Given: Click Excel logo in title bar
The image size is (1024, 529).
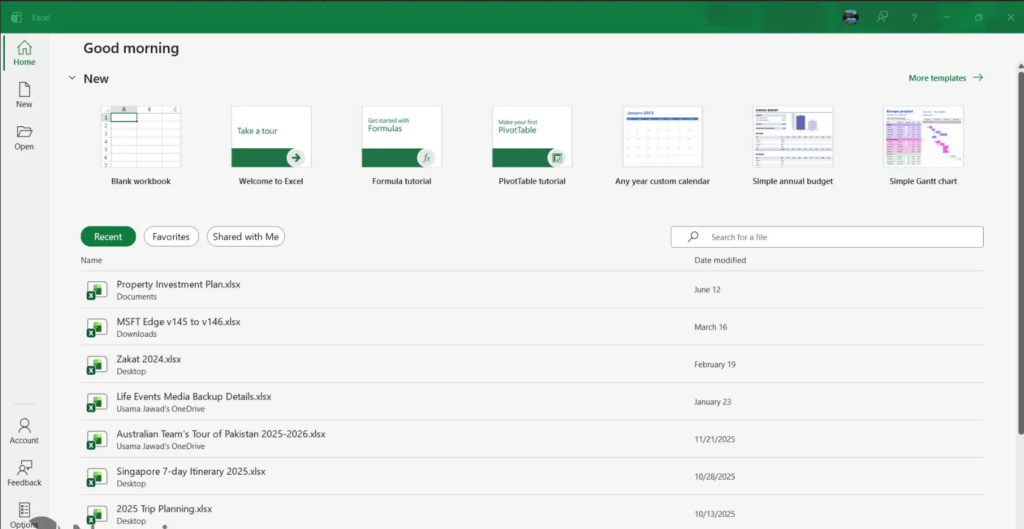Looking at the screenshot, I should pyautogui.click(x=16, y=18).
